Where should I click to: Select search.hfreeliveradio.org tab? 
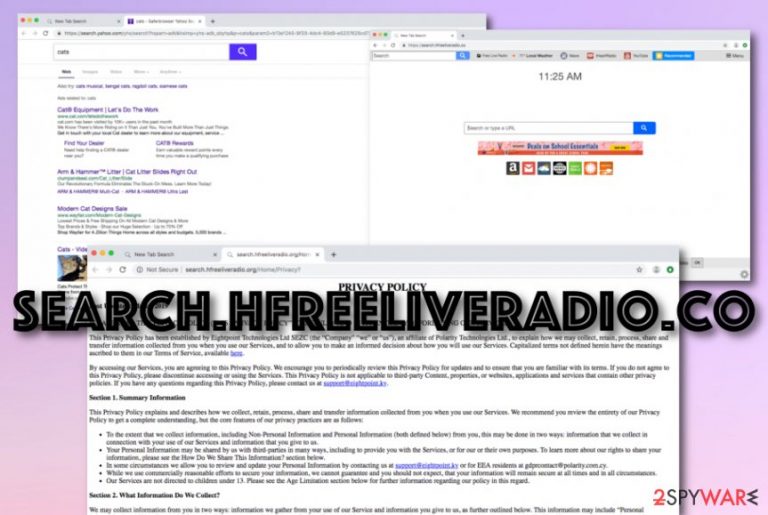pyautogui.click(x=273, y=254)
